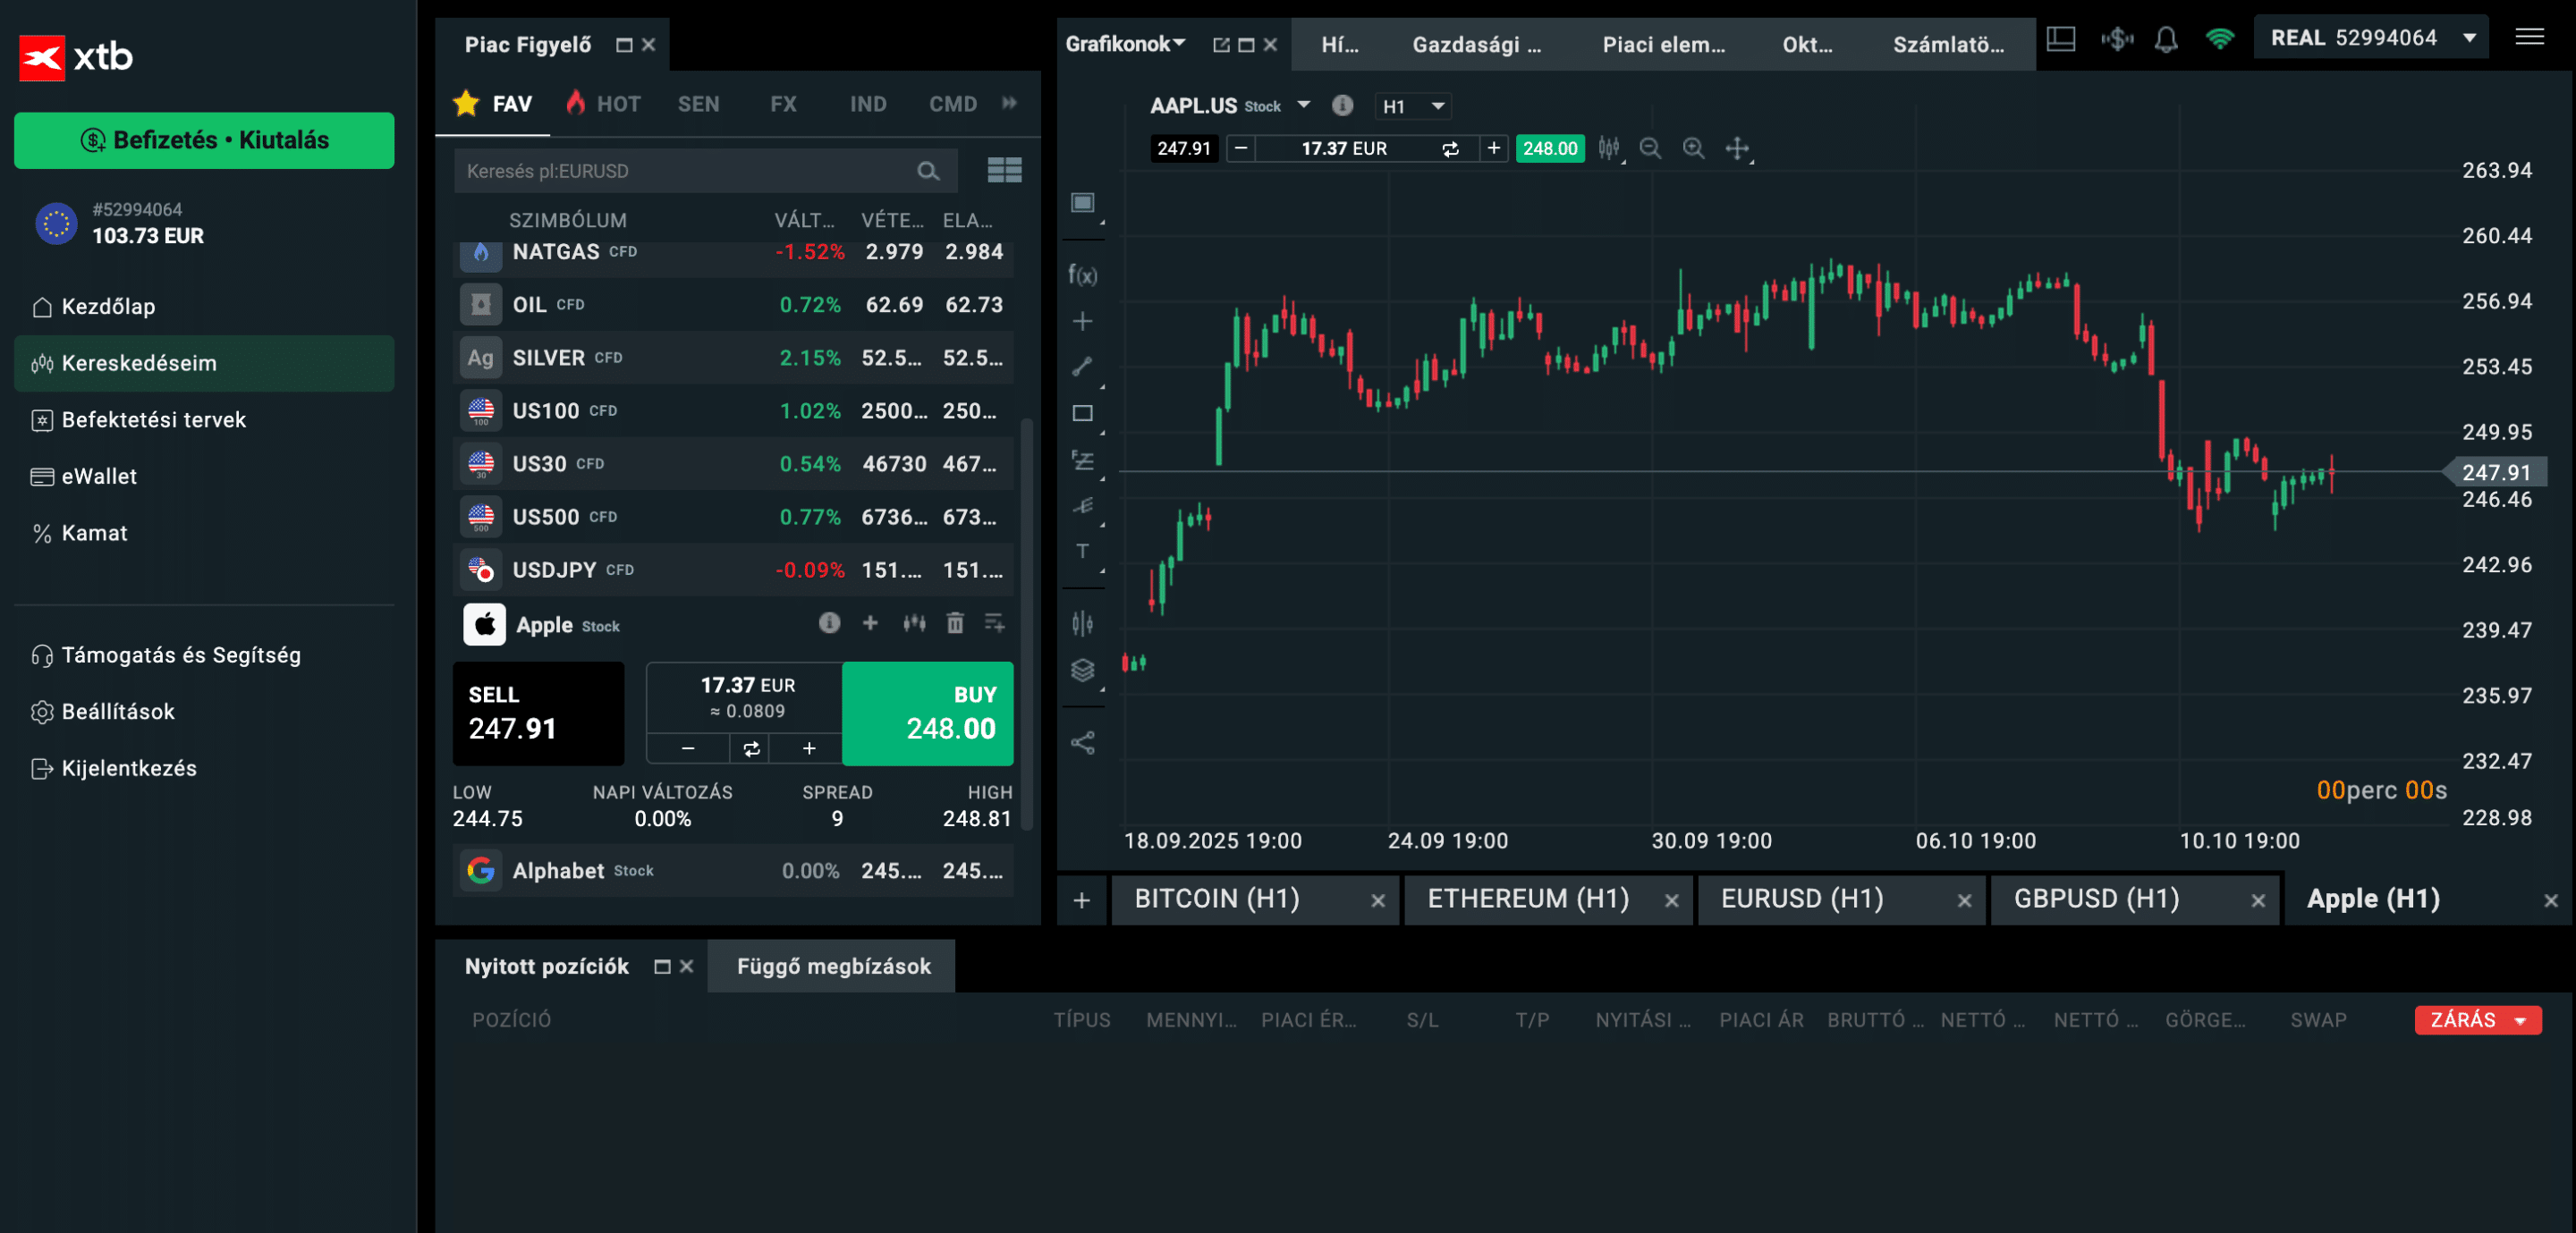Delete Apple from watchlist via trash icon

pos(955,623)
